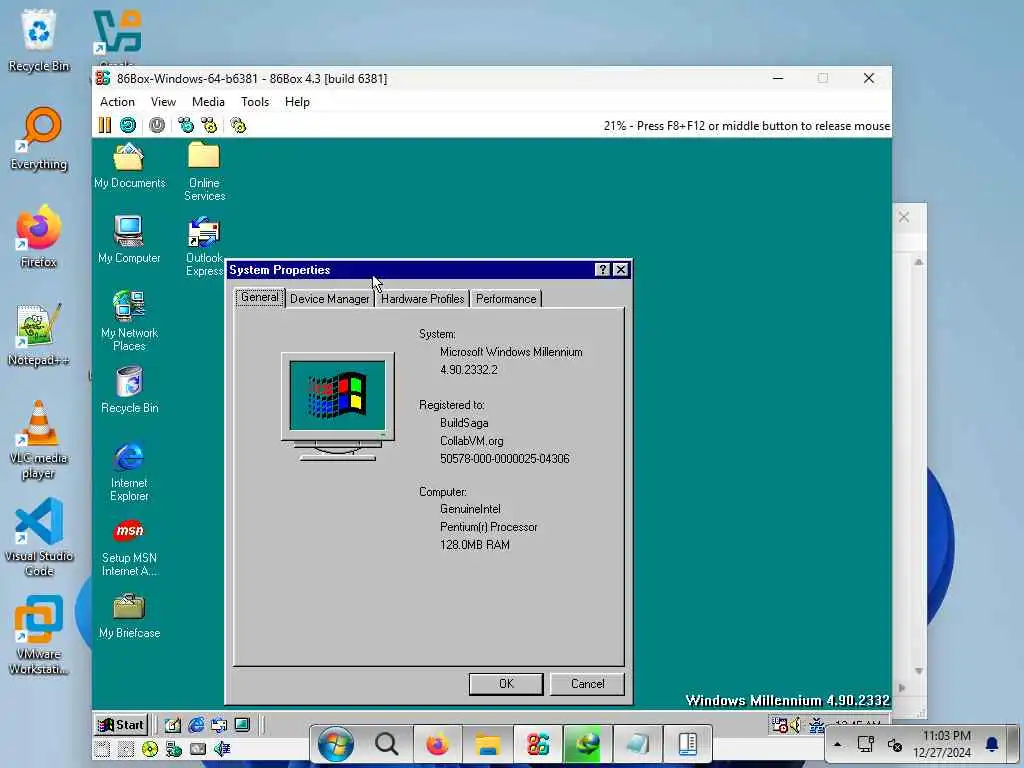
Task: Click the 86Box icon on the host taskbar
Action: 537,744
